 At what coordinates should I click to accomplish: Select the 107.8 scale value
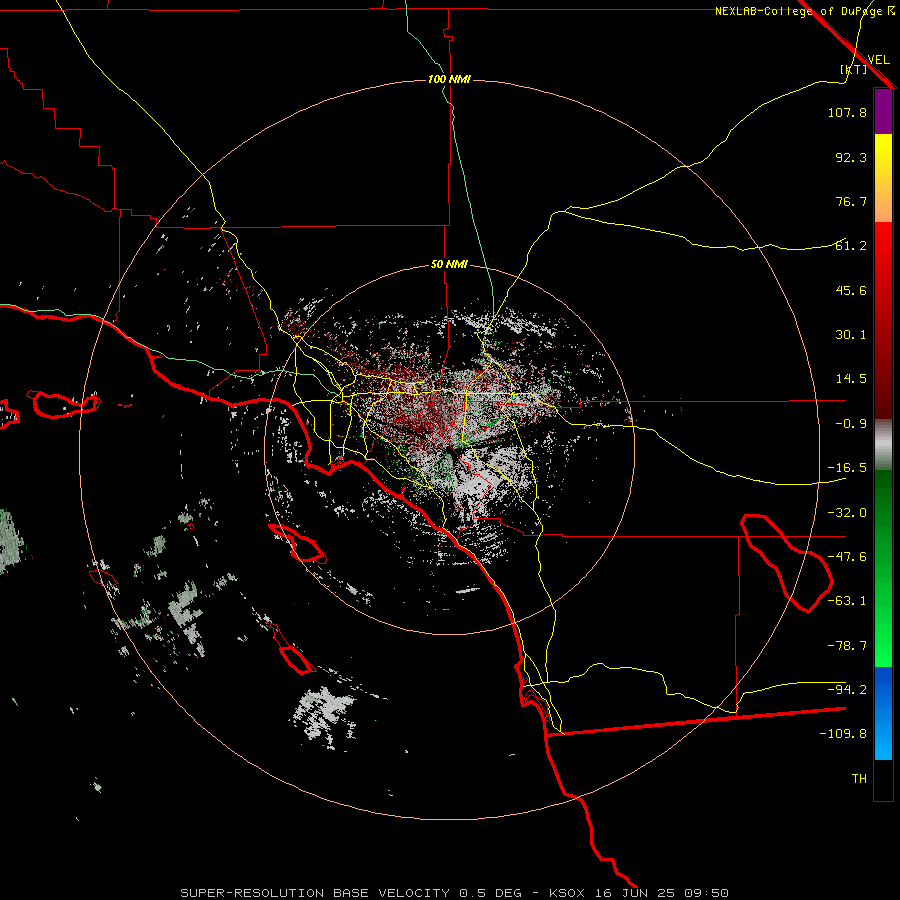click(x=847, y=112)
